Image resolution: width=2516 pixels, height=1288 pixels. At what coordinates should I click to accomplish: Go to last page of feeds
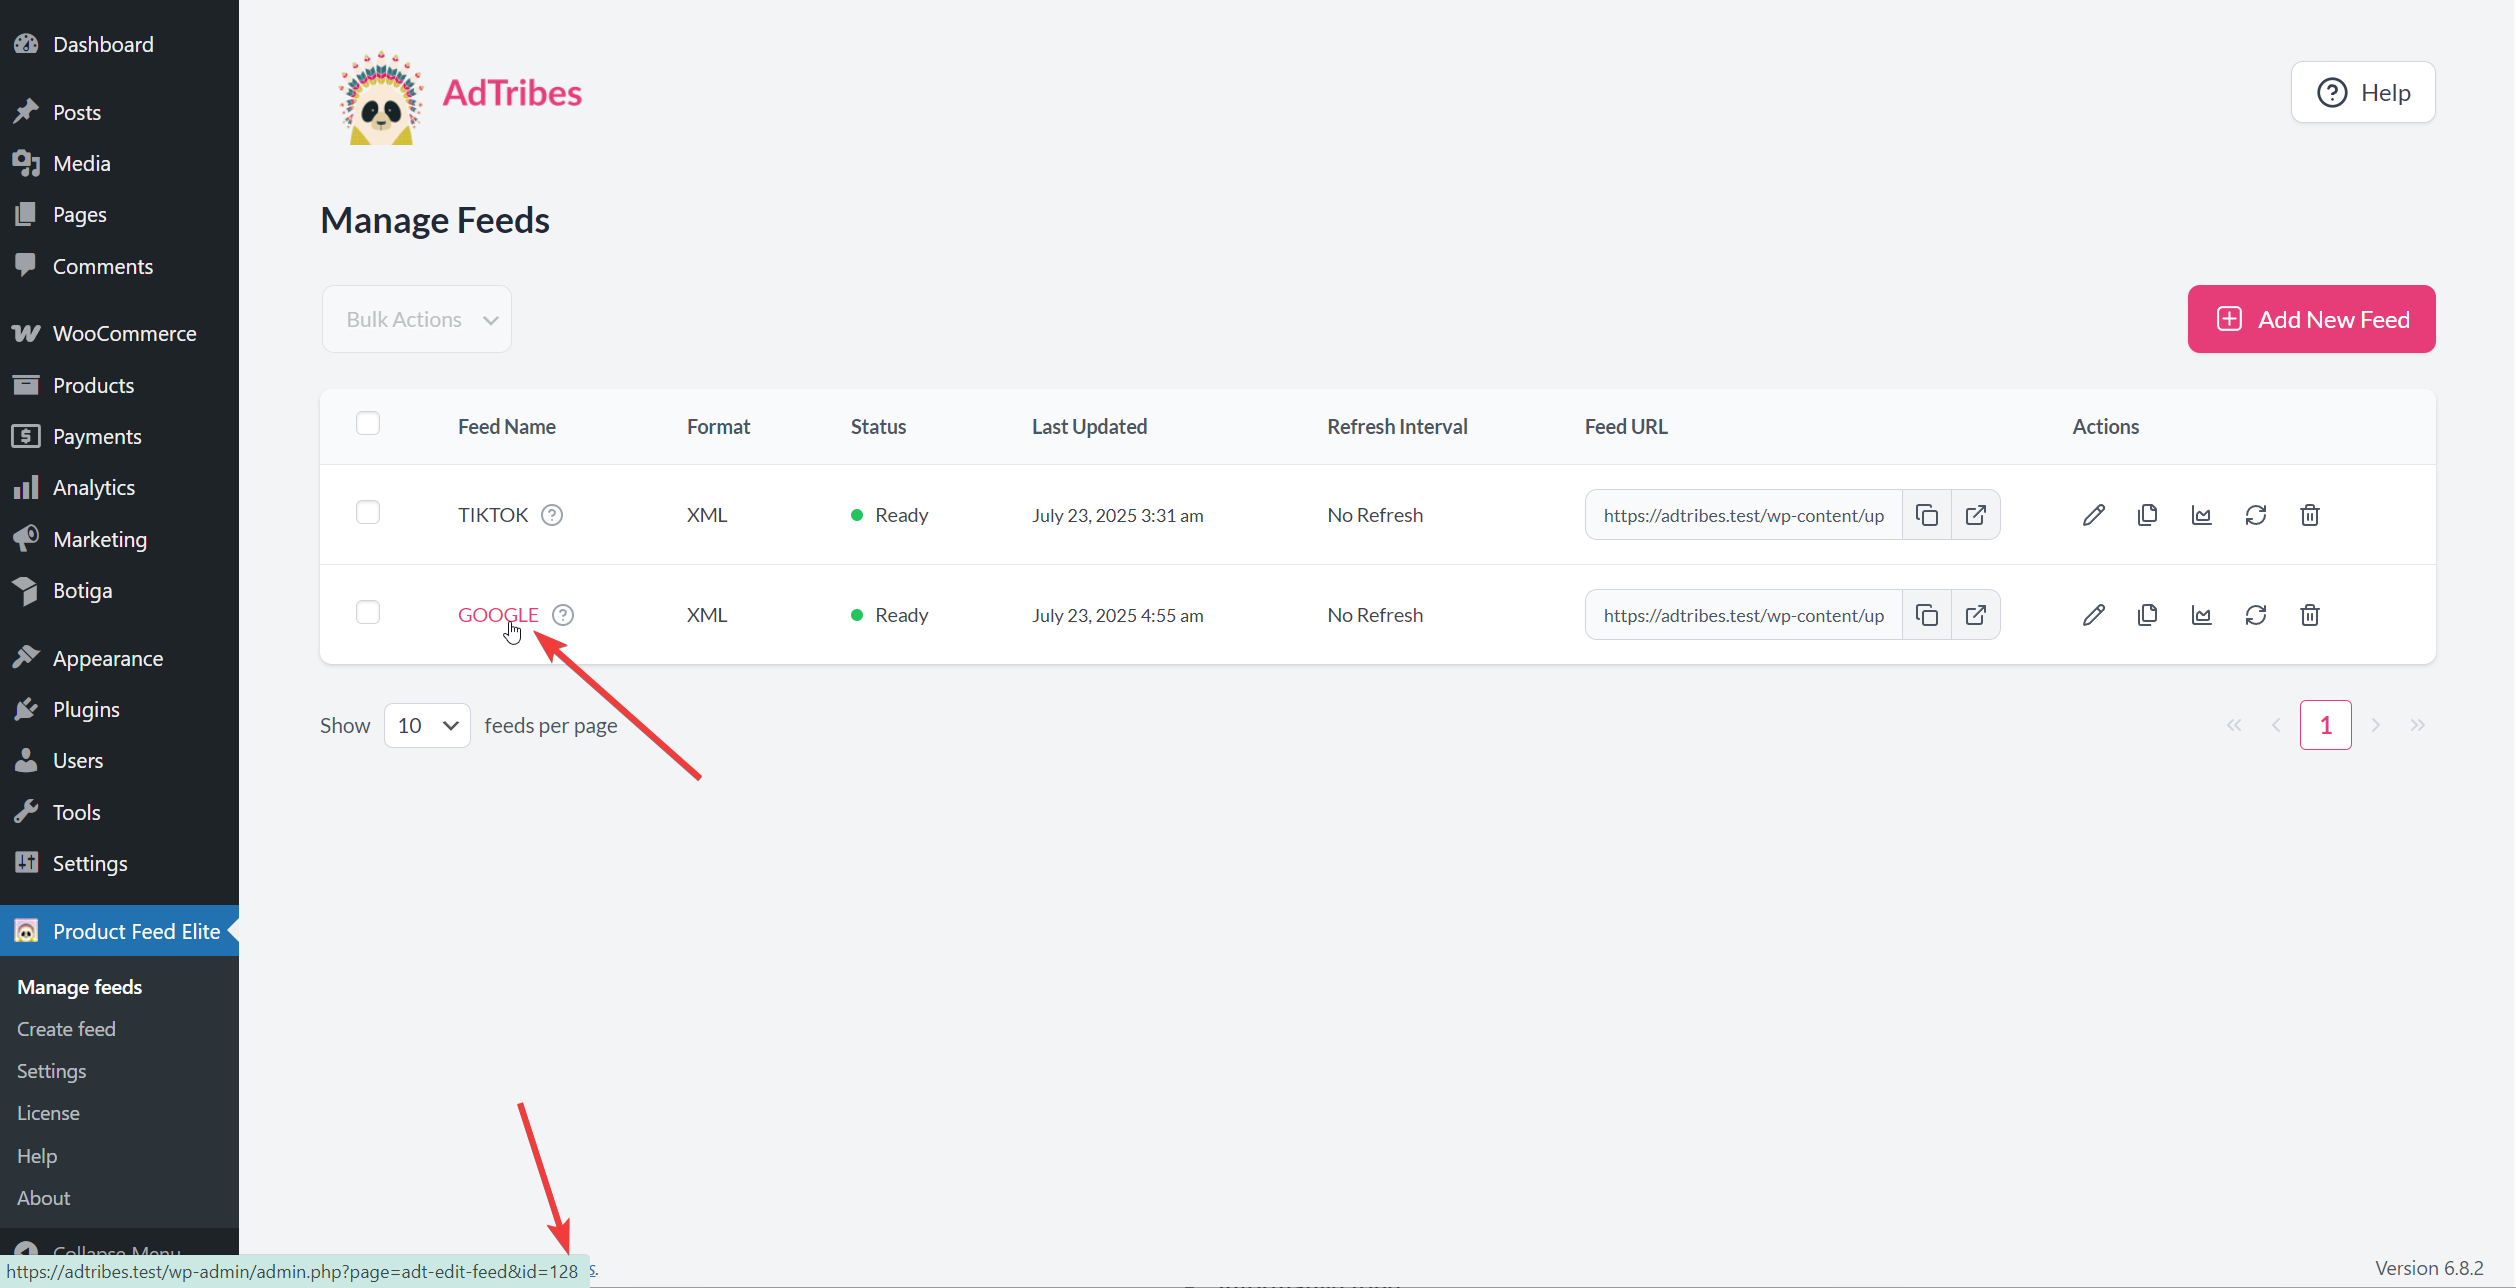coord(2418,725)
